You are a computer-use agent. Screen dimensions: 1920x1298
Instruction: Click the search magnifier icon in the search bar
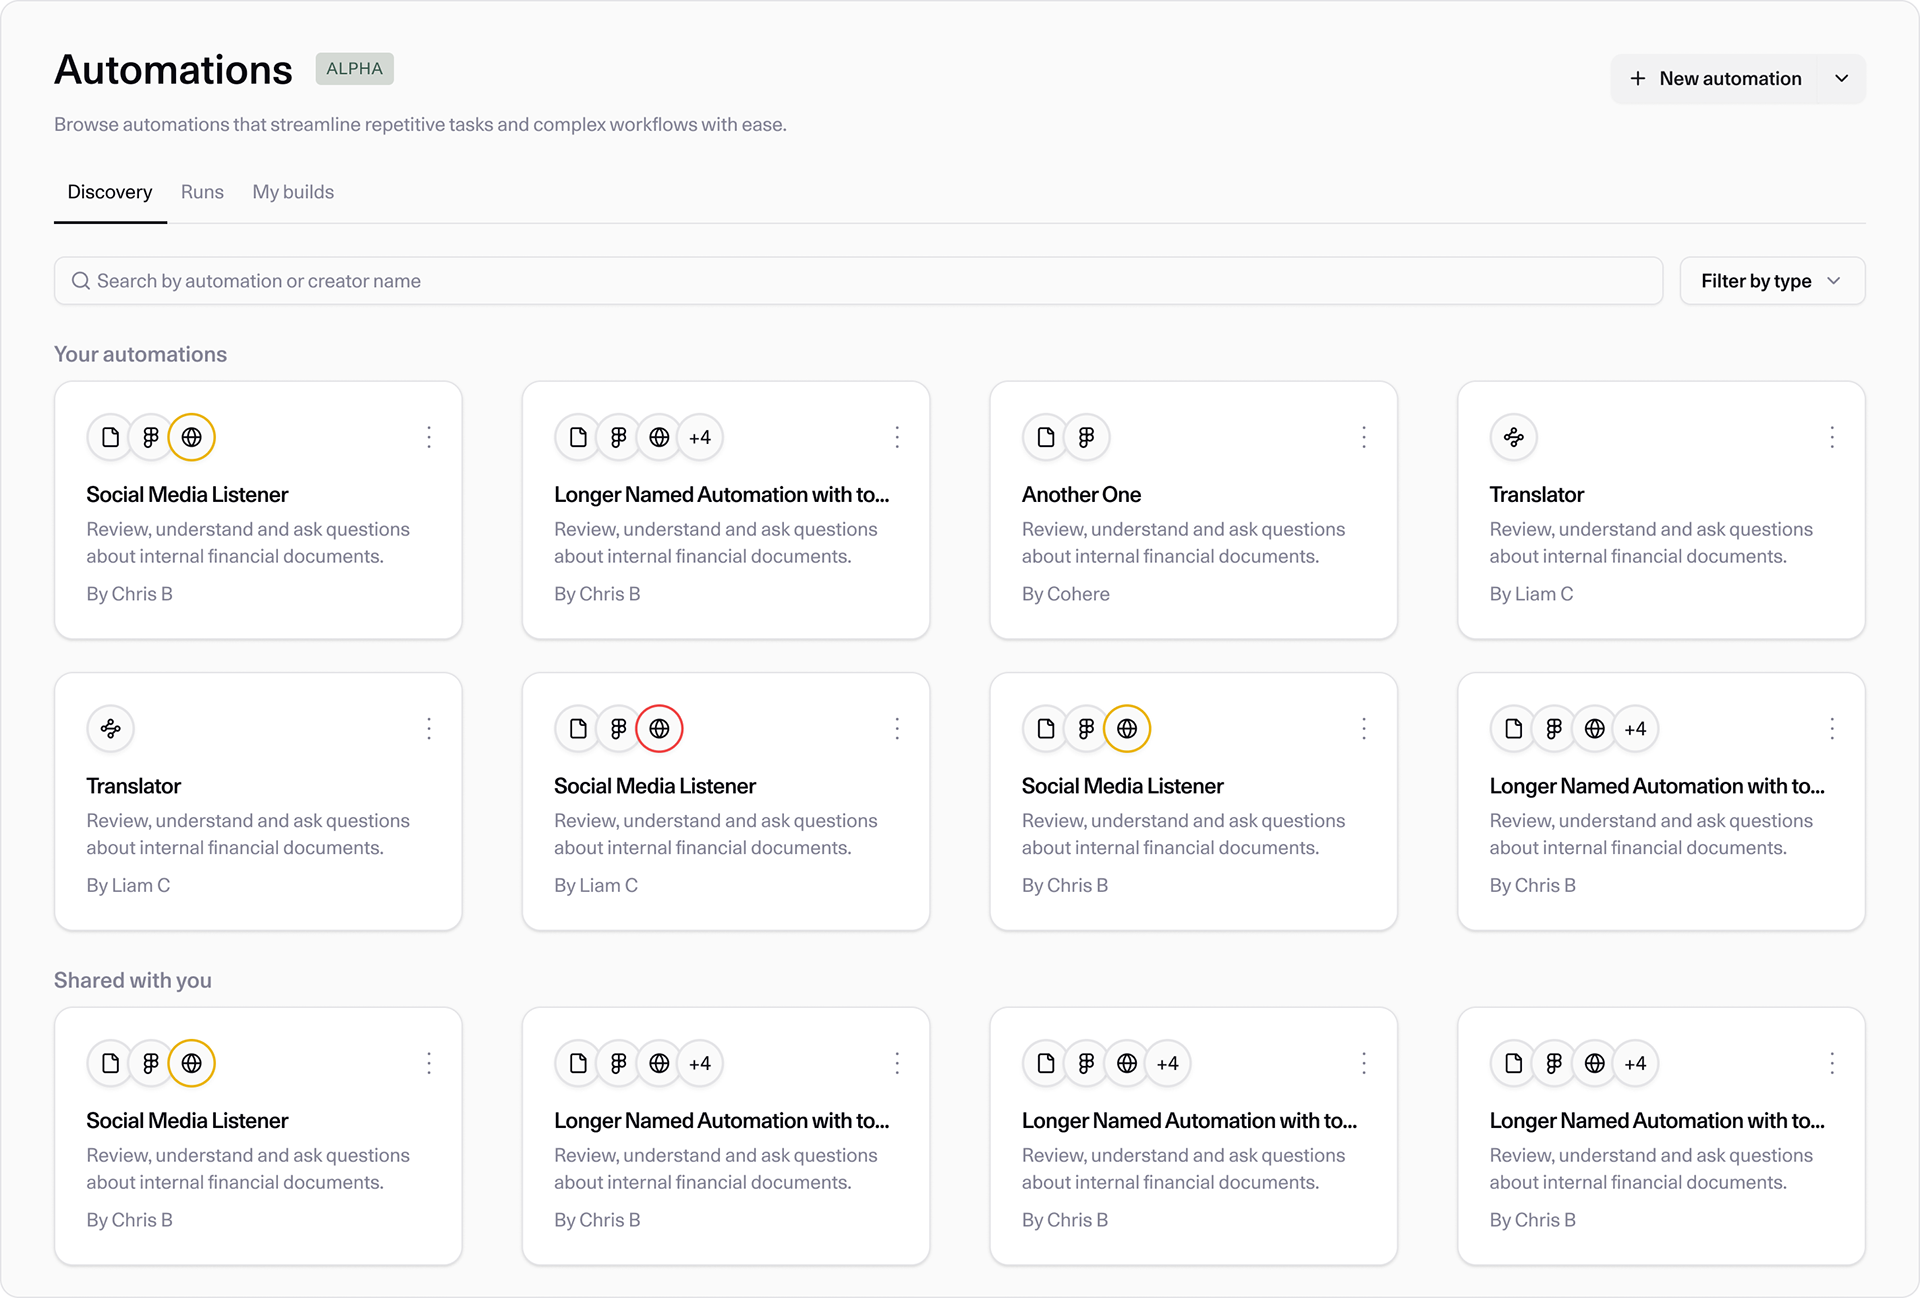pyautogui.click(x=81, y=281)
